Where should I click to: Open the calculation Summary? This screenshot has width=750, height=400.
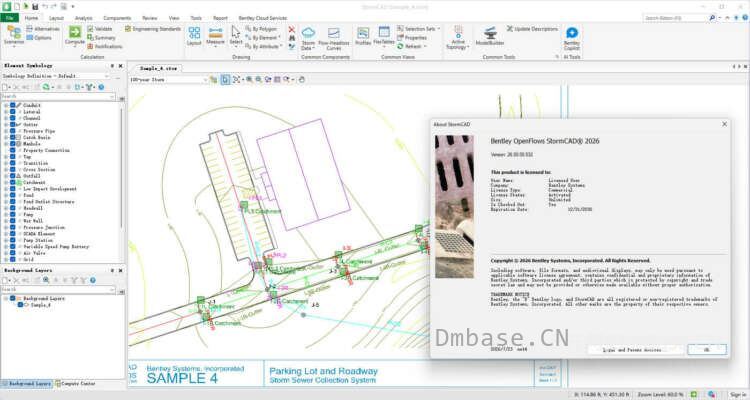coord(101,38)
